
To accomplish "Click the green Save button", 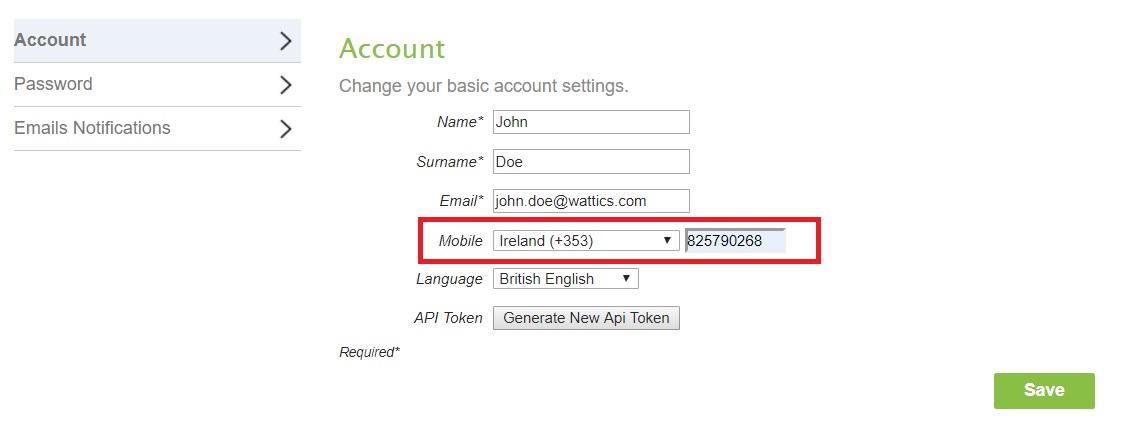I will (1043, 391).
